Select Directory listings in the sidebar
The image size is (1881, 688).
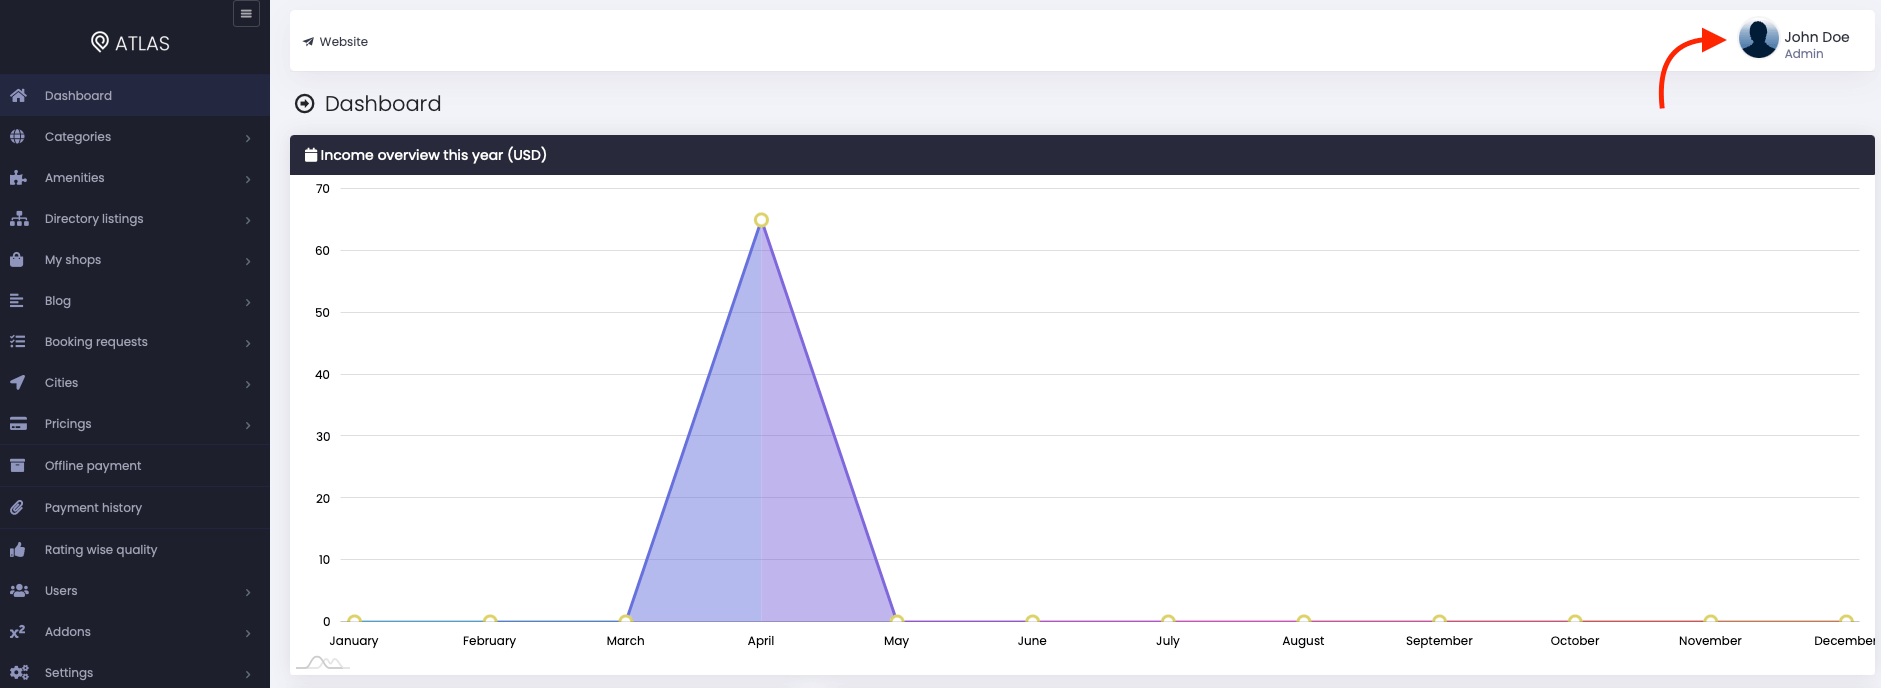click(x=135, y=219)
